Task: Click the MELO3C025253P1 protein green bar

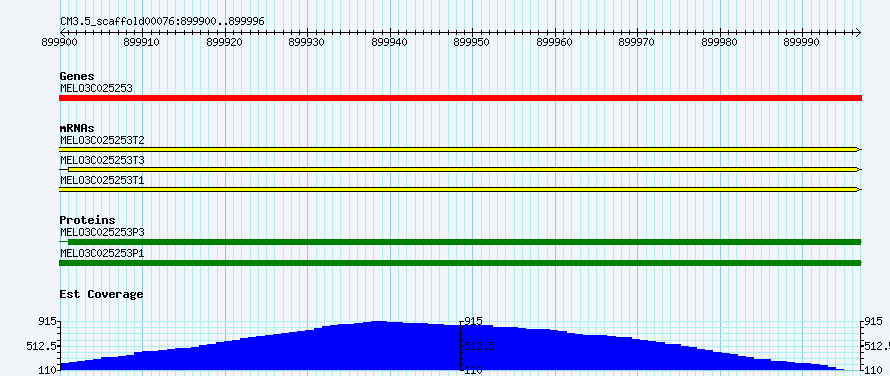Action: pyautogui.click(x=460, y=262)
